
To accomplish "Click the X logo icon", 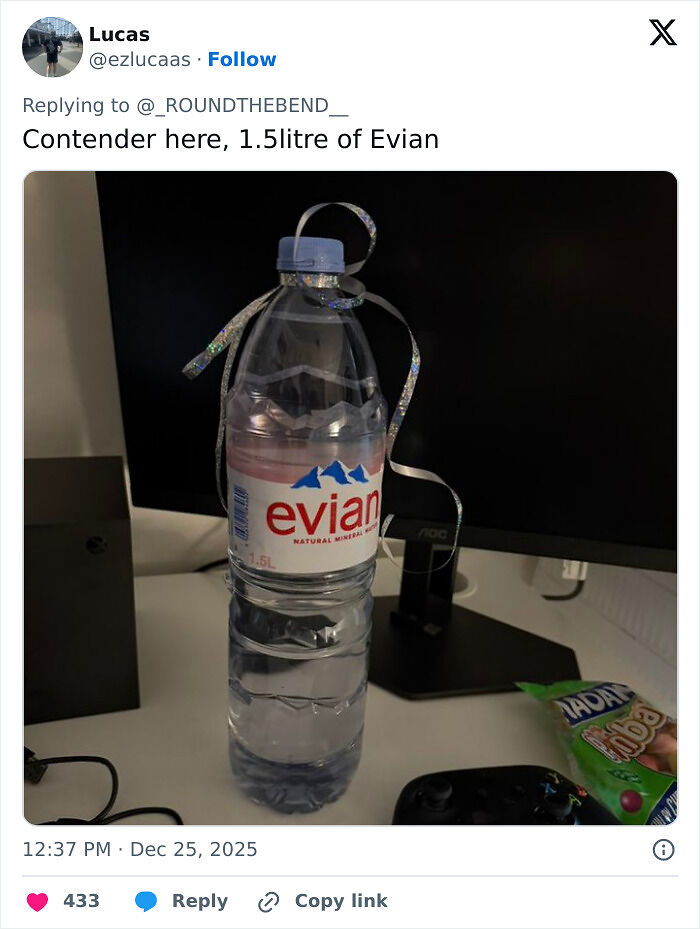I will (x=663, y=32).
